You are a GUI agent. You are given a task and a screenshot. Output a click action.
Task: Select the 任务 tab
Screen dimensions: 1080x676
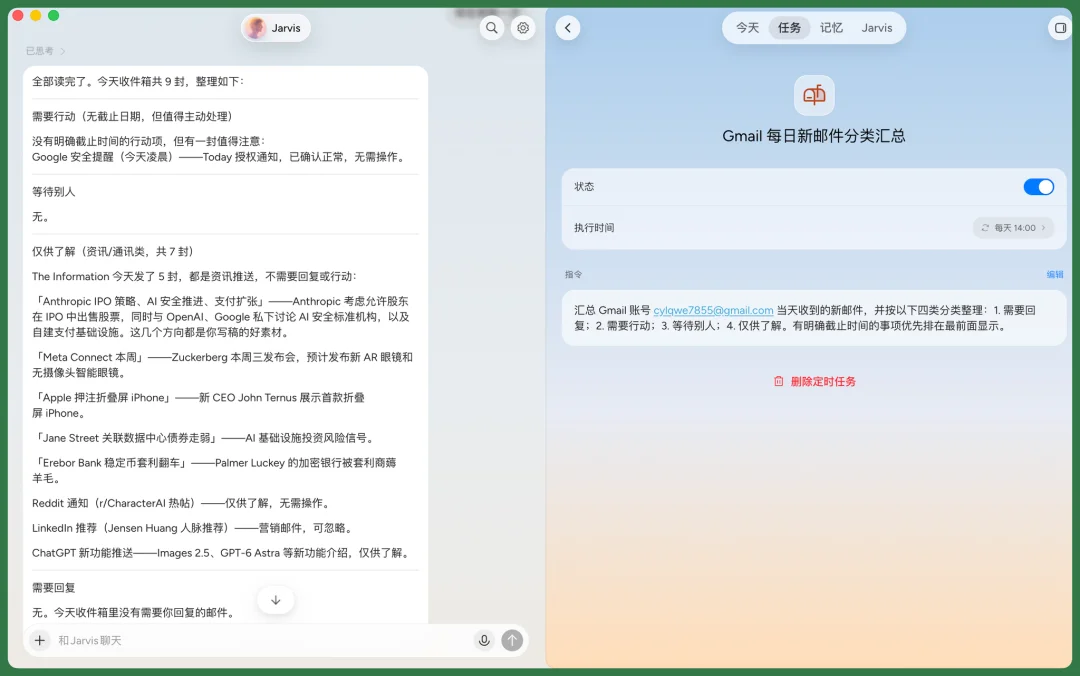point(789,28)
